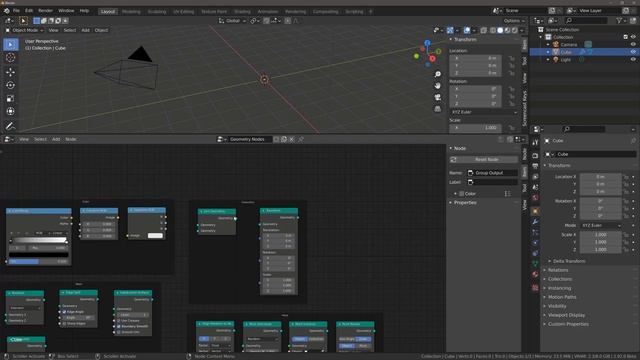Select the Transform tool
Image resolution: width=640 pixels, height=360 pixels.
[11, 111]
